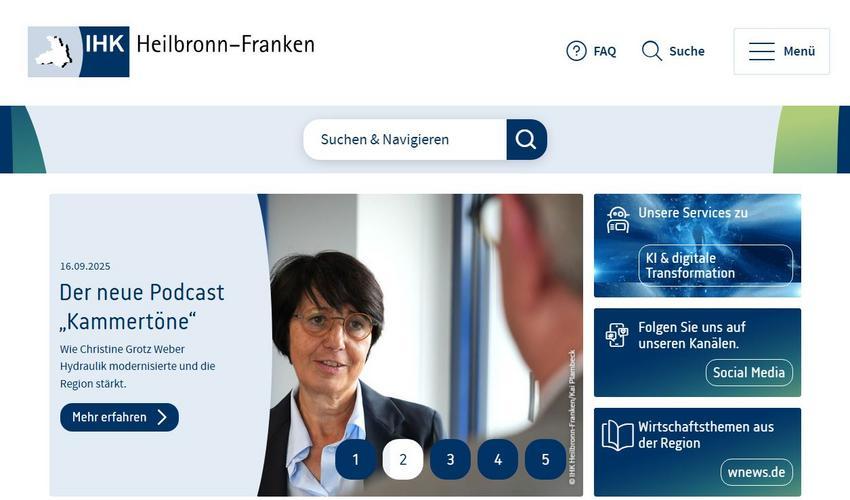Click the Mehr erfahren button
This screenshot has width=850, height=500.
(119, 417)
